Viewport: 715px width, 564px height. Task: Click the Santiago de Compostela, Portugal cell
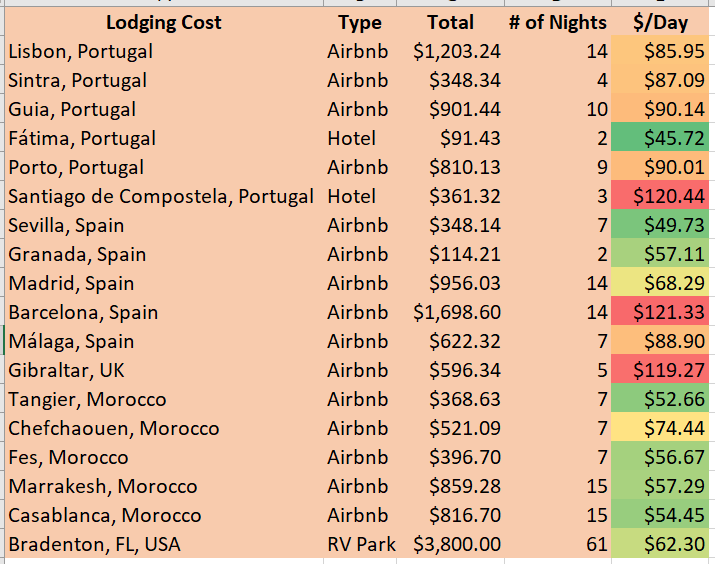(x=161, y=196)
